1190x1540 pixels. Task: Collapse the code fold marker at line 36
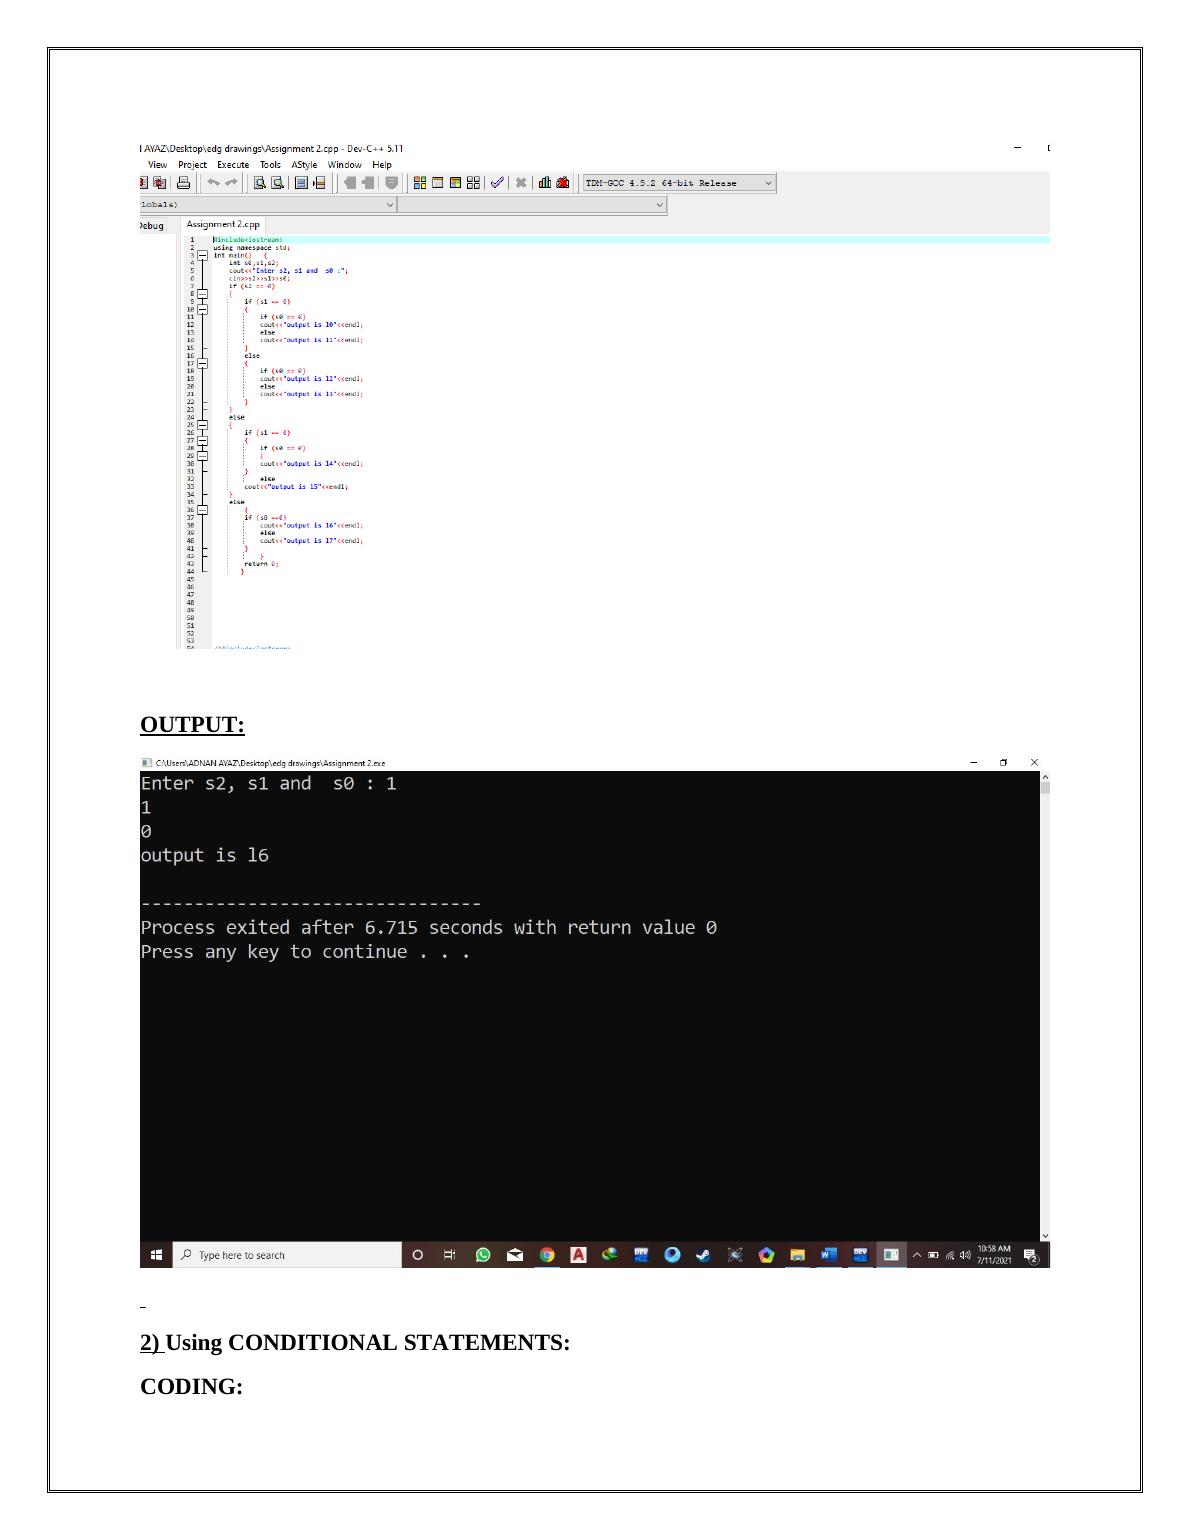(202, 510)
